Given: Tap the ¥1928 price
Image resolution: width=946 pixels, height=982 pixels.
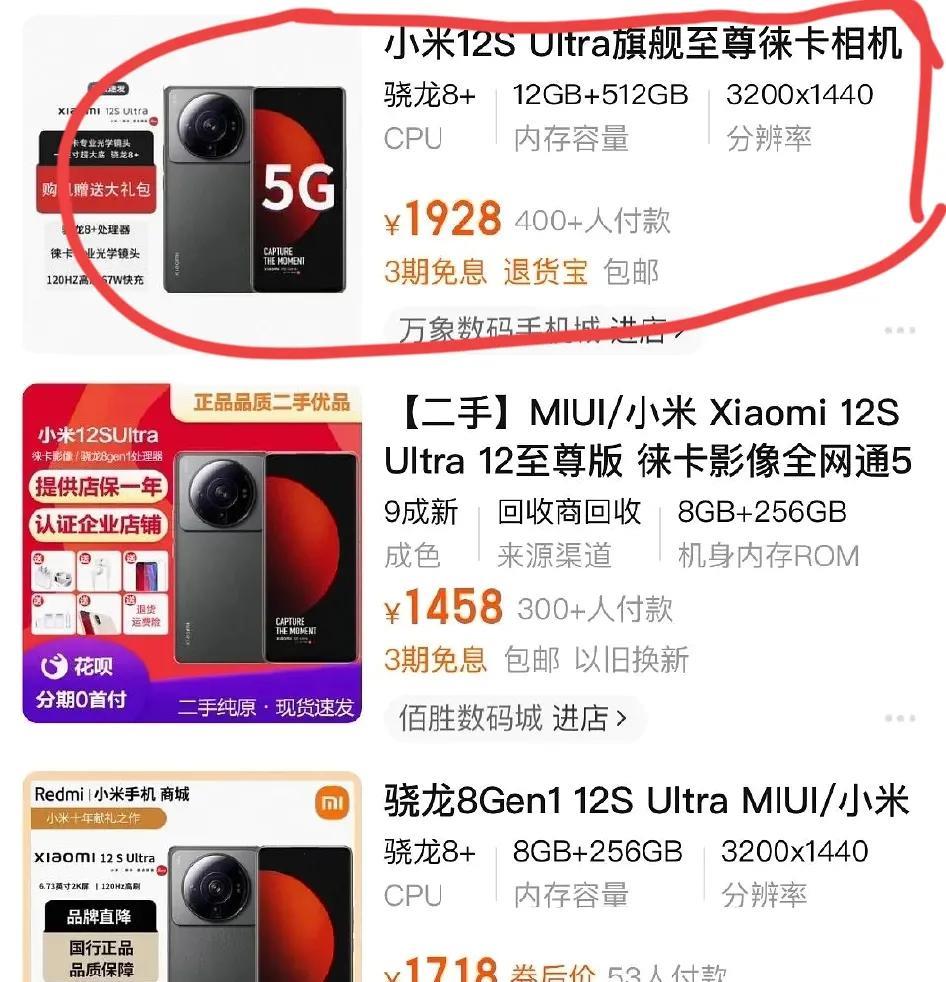Looking at the screenshot, I should [443, 219].
